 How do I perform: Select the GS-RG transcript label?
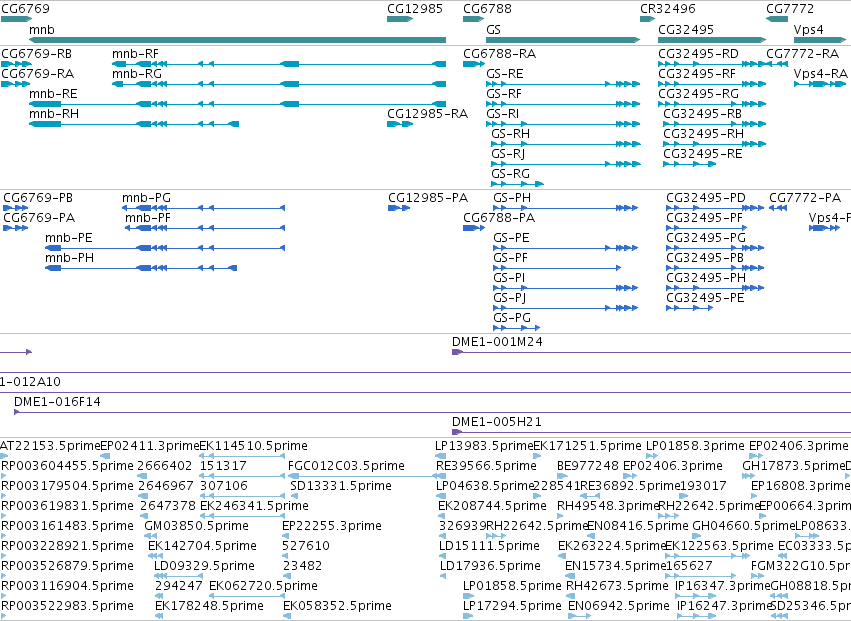coord(510,174)
